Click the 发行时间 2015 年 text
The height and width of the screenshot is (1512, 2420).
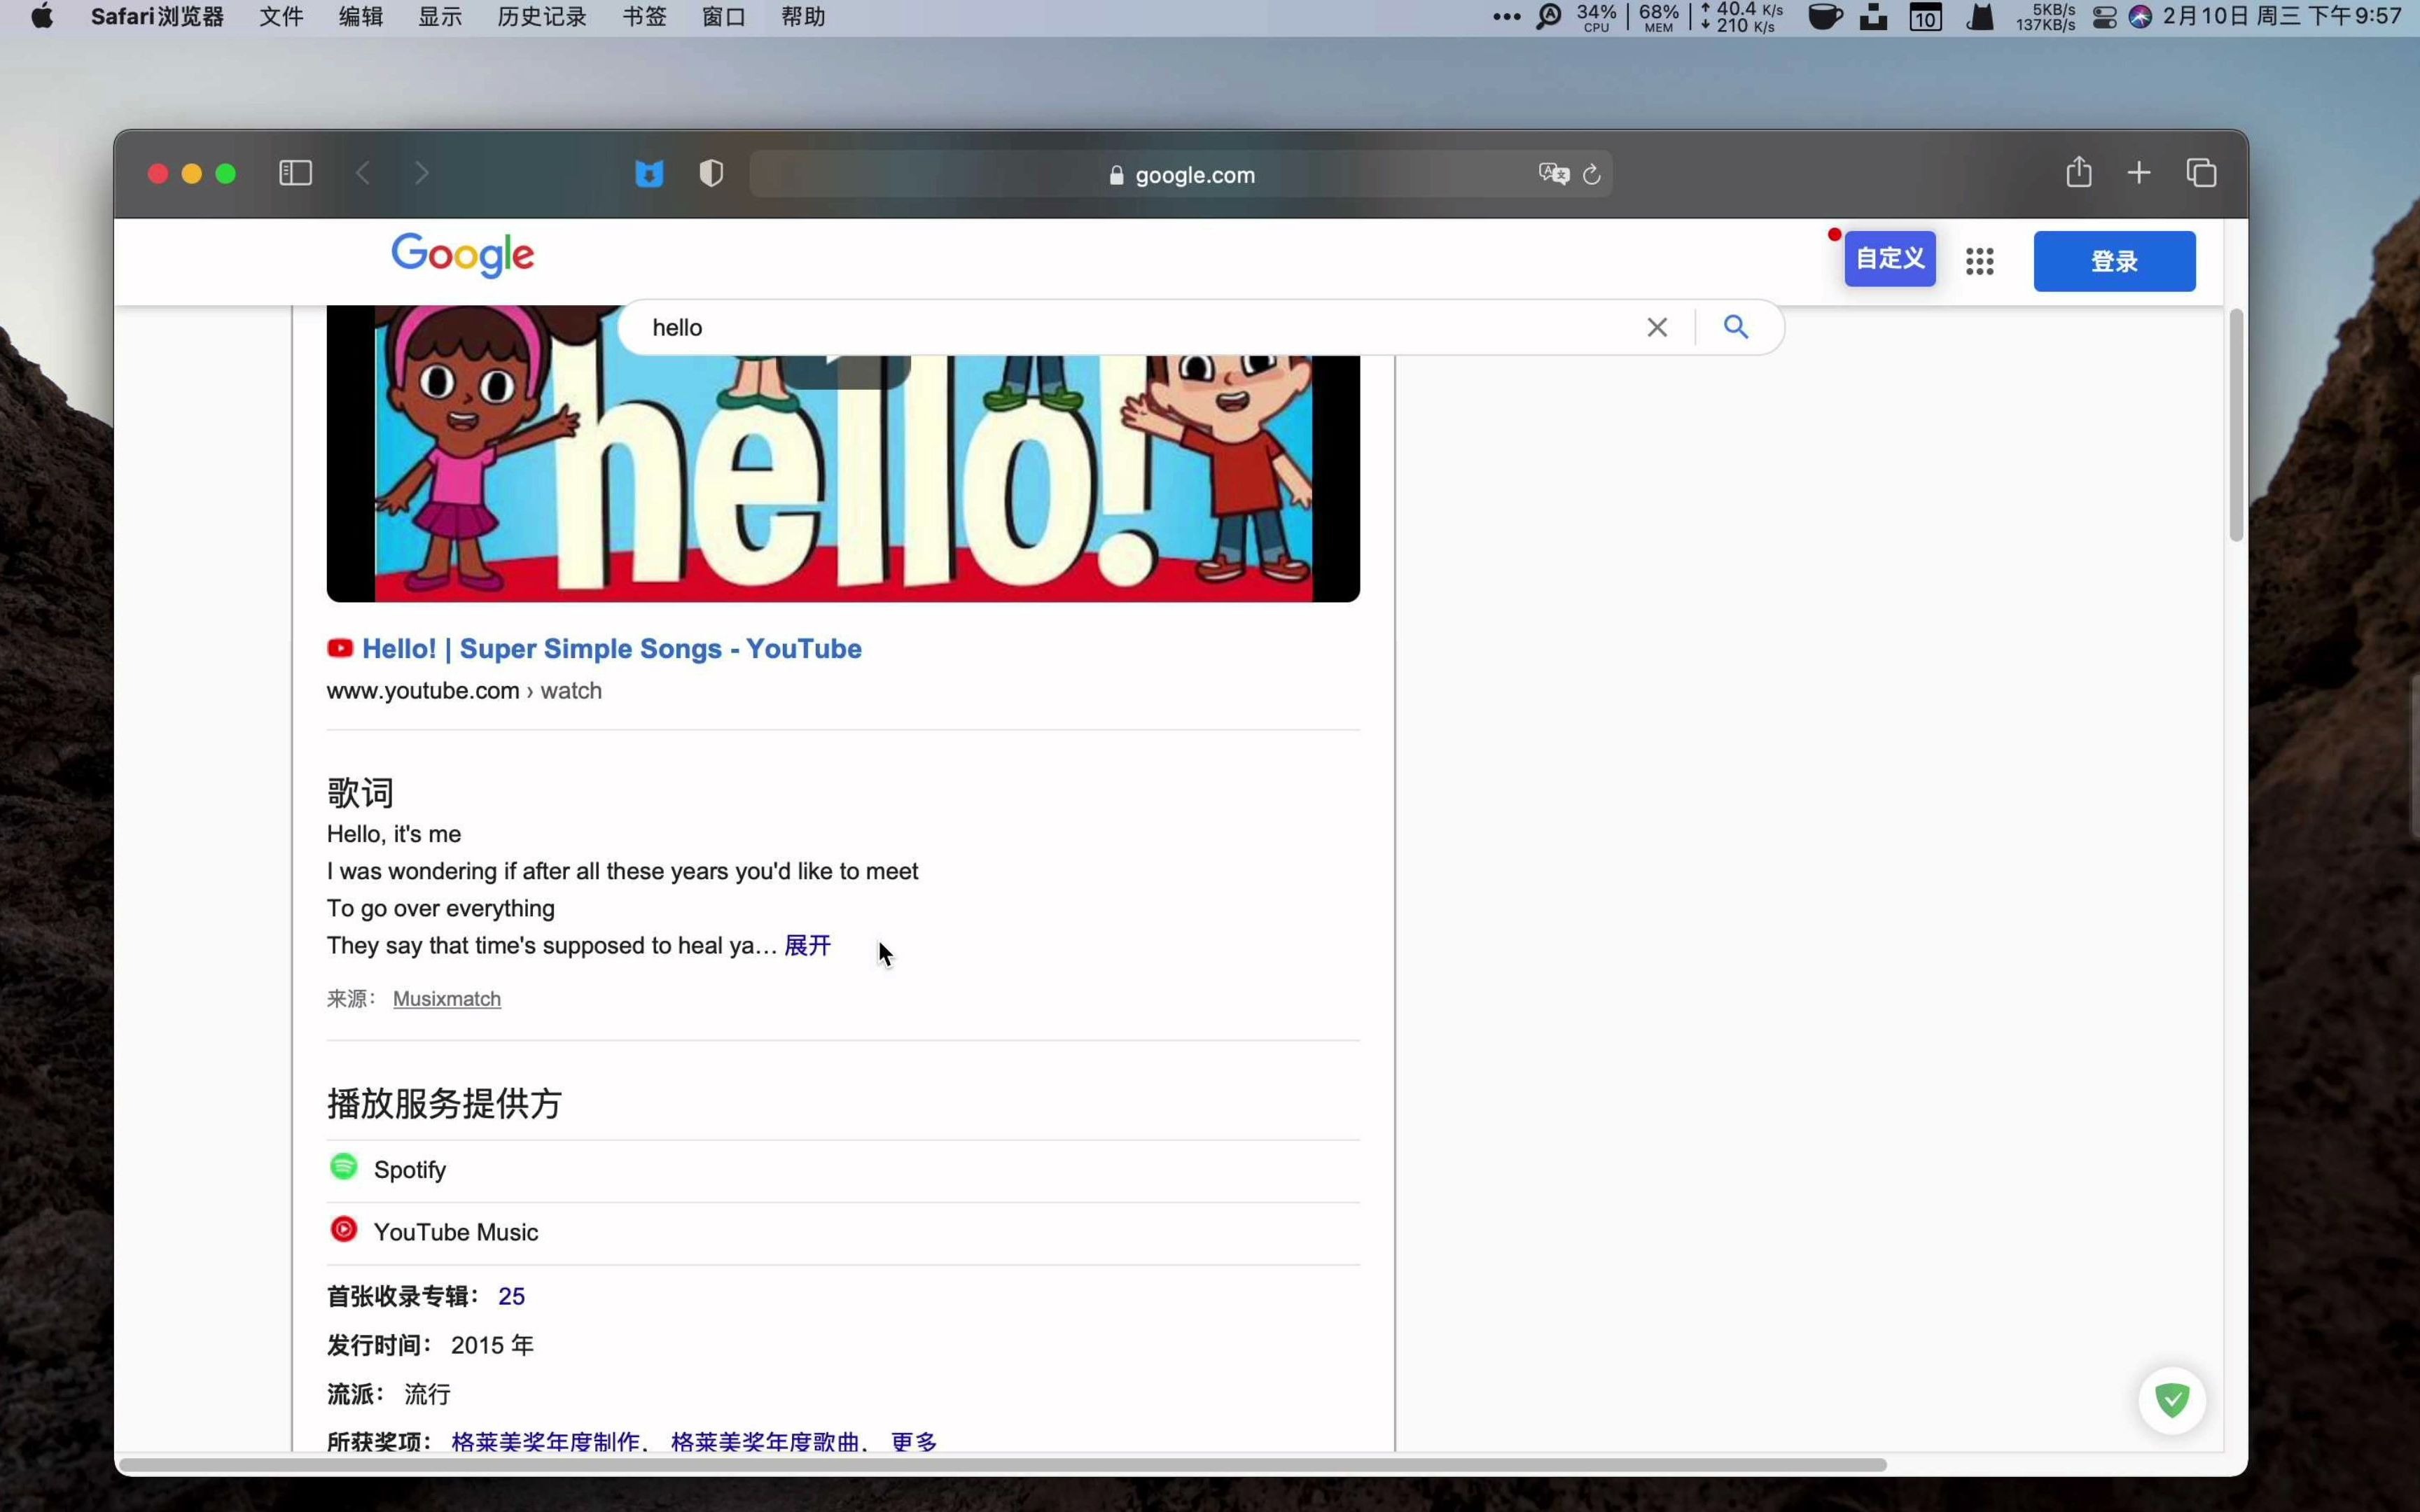click(x=430, y=1345)
